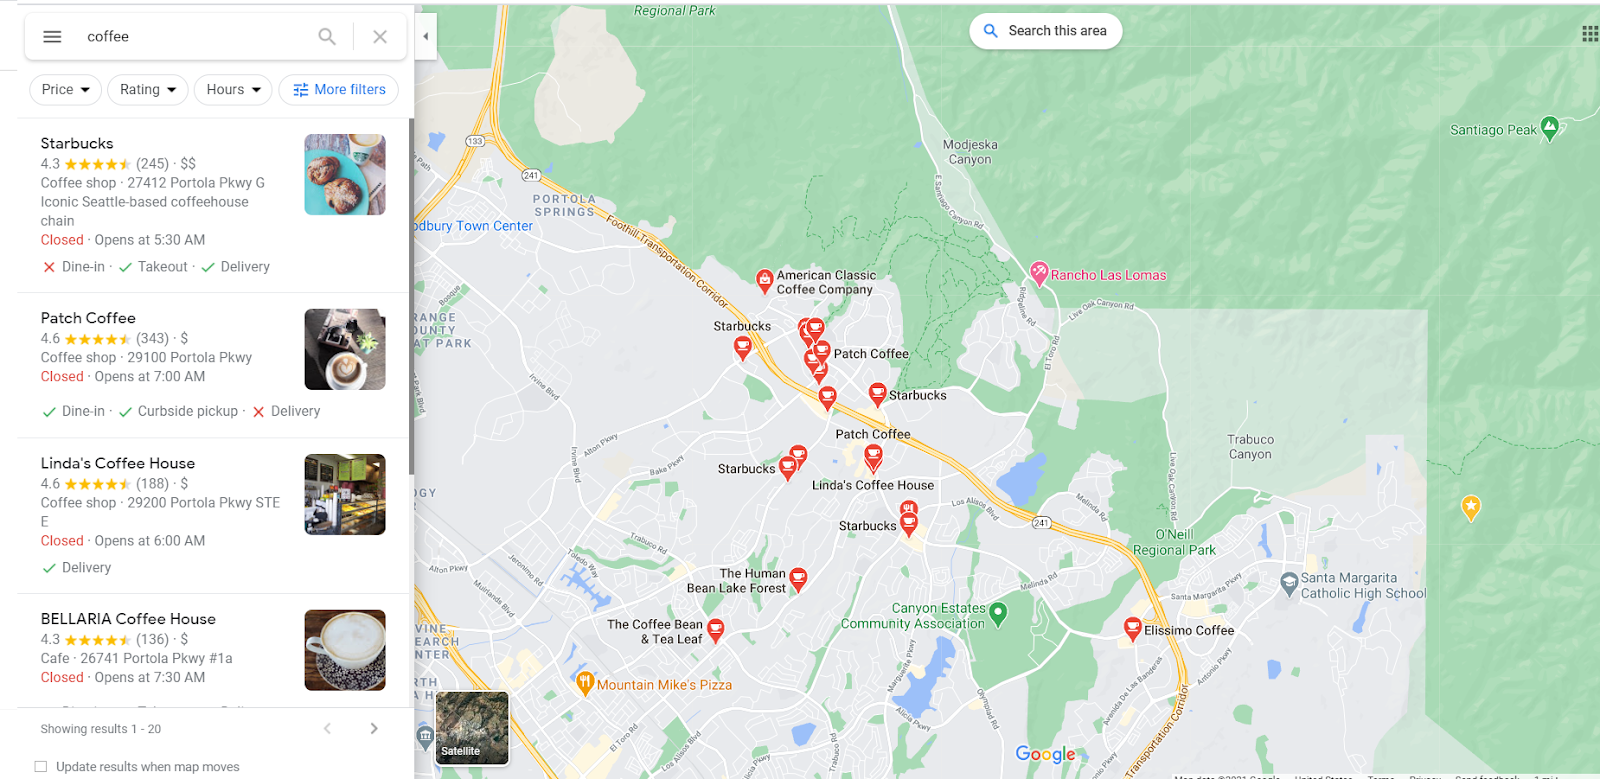1600x779 pixels.
Task: Clear the coffee search with X
Action: coord(380,37)
